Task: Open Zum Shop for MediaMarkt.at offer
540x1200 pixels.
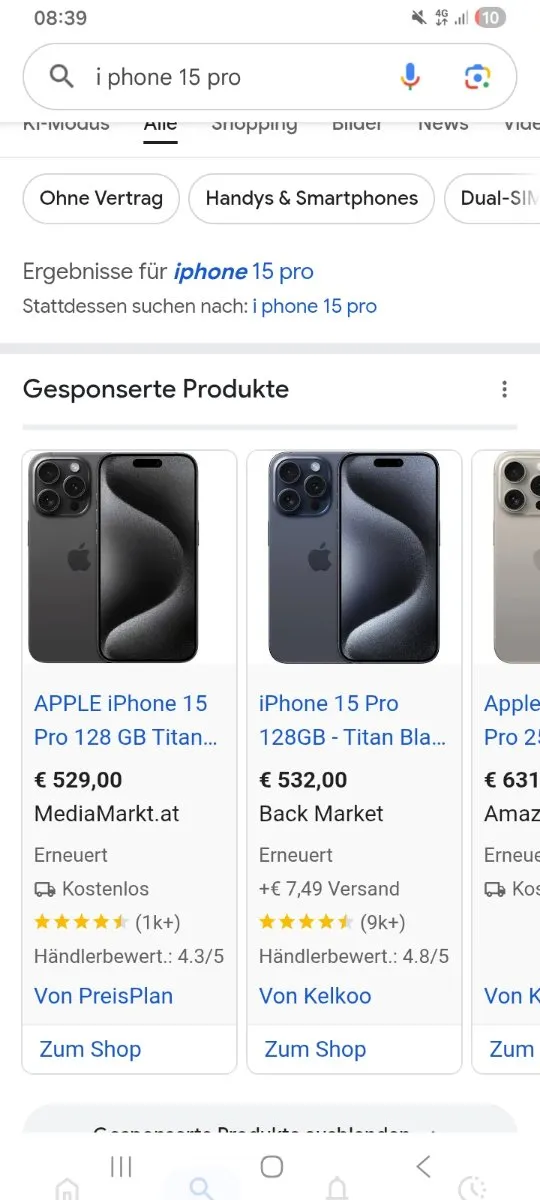Action: 90,1049
